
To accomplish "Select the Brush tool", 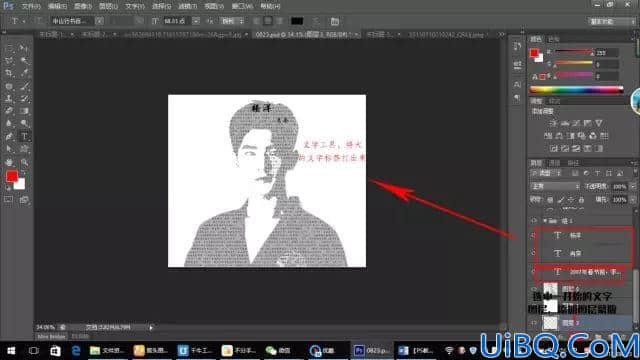I will (x=24, y=86).
